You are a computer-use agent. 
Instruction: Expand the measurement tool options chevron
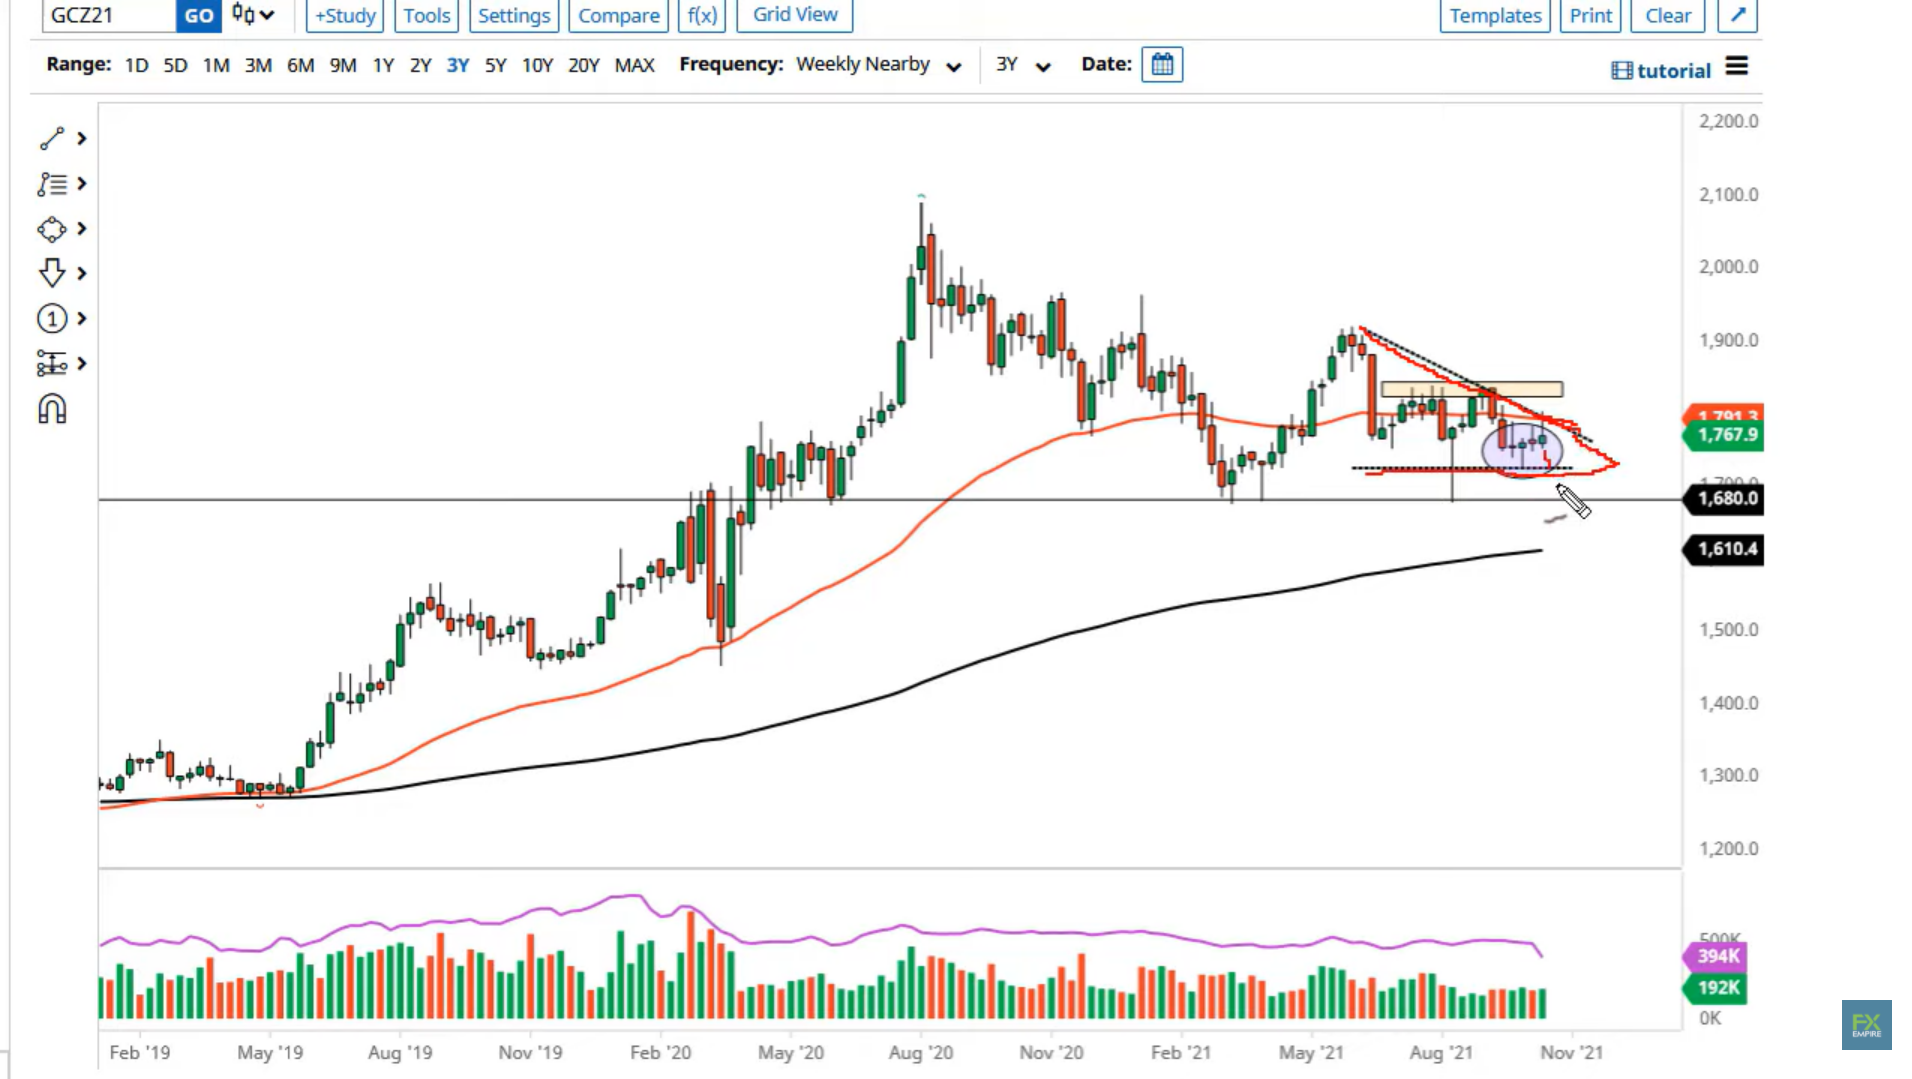pyautogui.click(x=82, y=363)
